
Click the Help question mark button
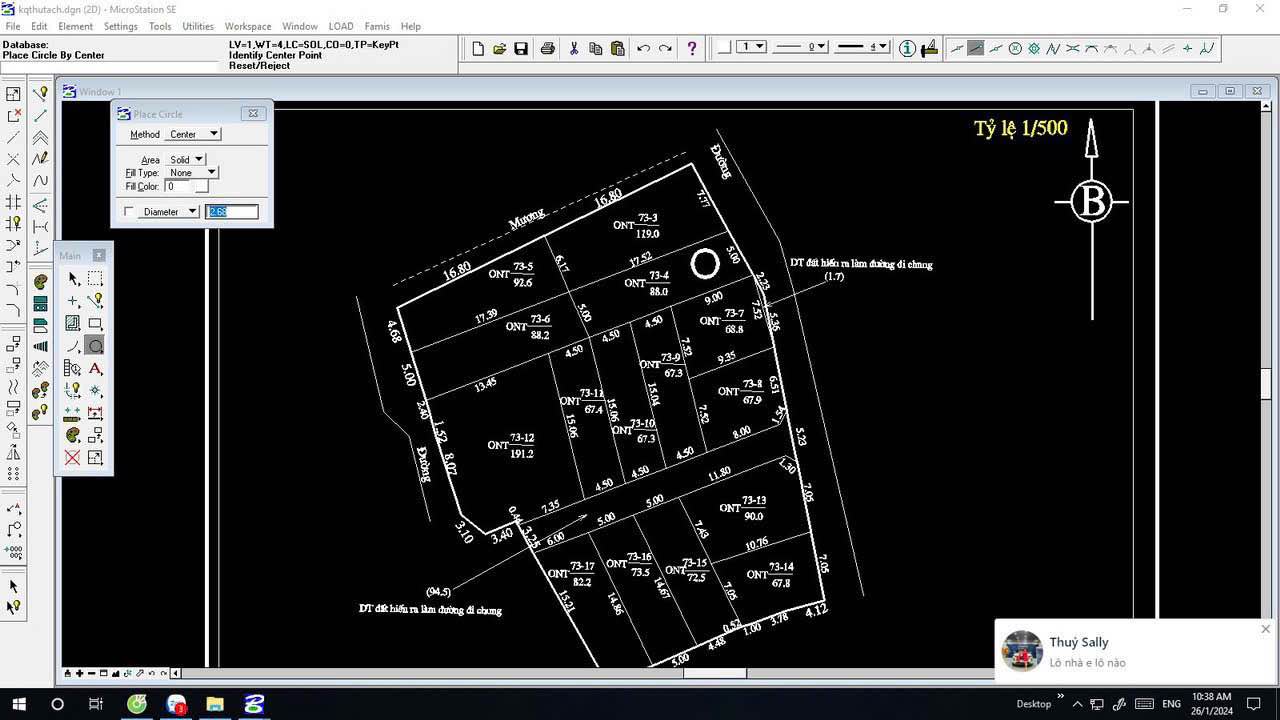692,48
